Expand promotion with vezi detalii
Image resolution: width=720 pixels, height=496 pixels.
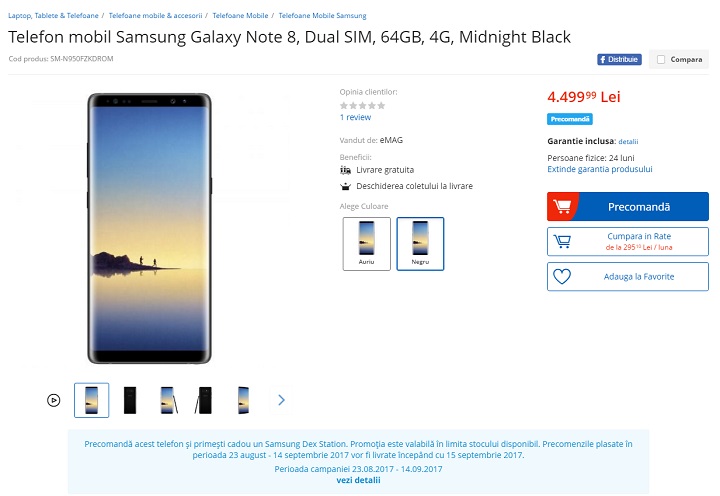click(x=358, y=480)
